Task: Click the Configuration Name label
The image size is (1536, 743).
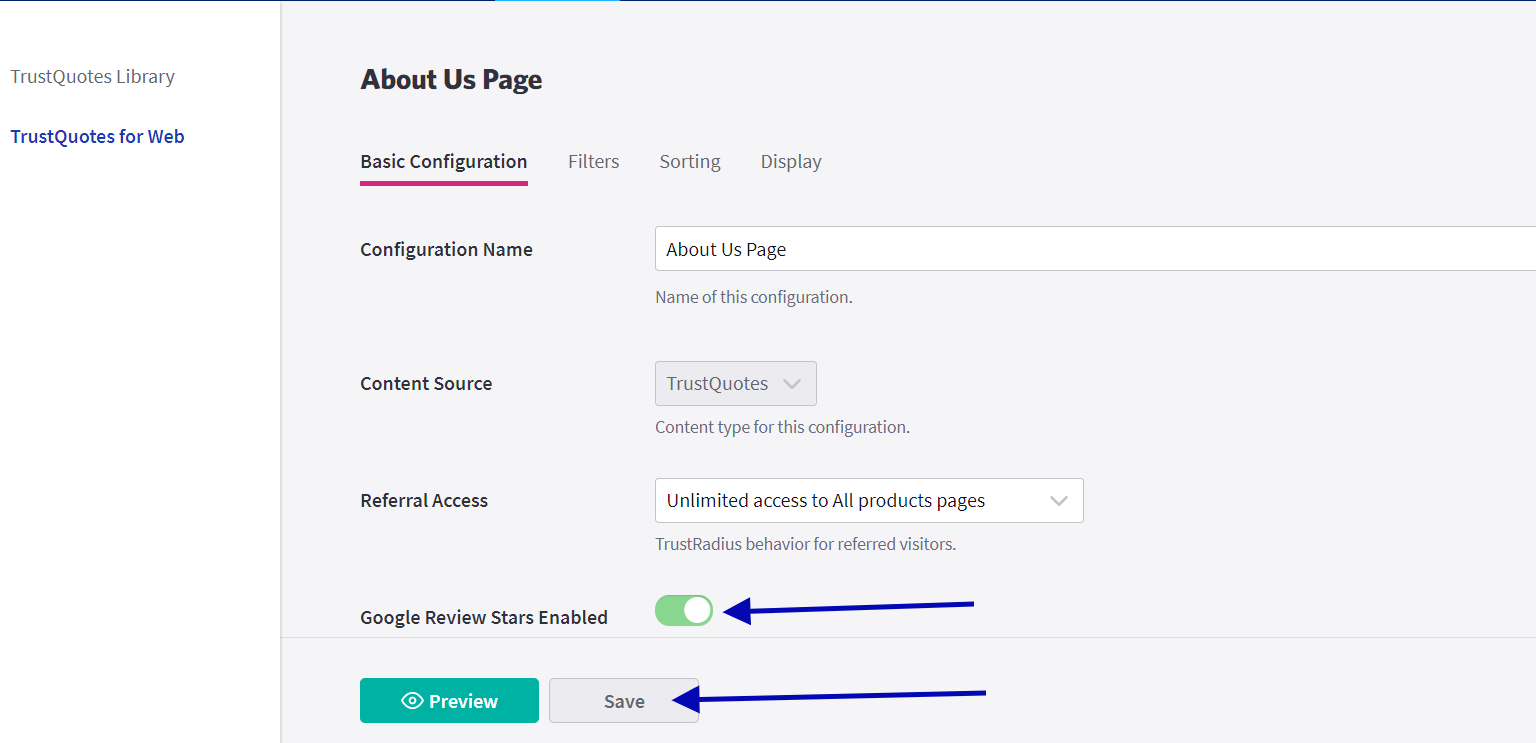Action: (446, 250)
